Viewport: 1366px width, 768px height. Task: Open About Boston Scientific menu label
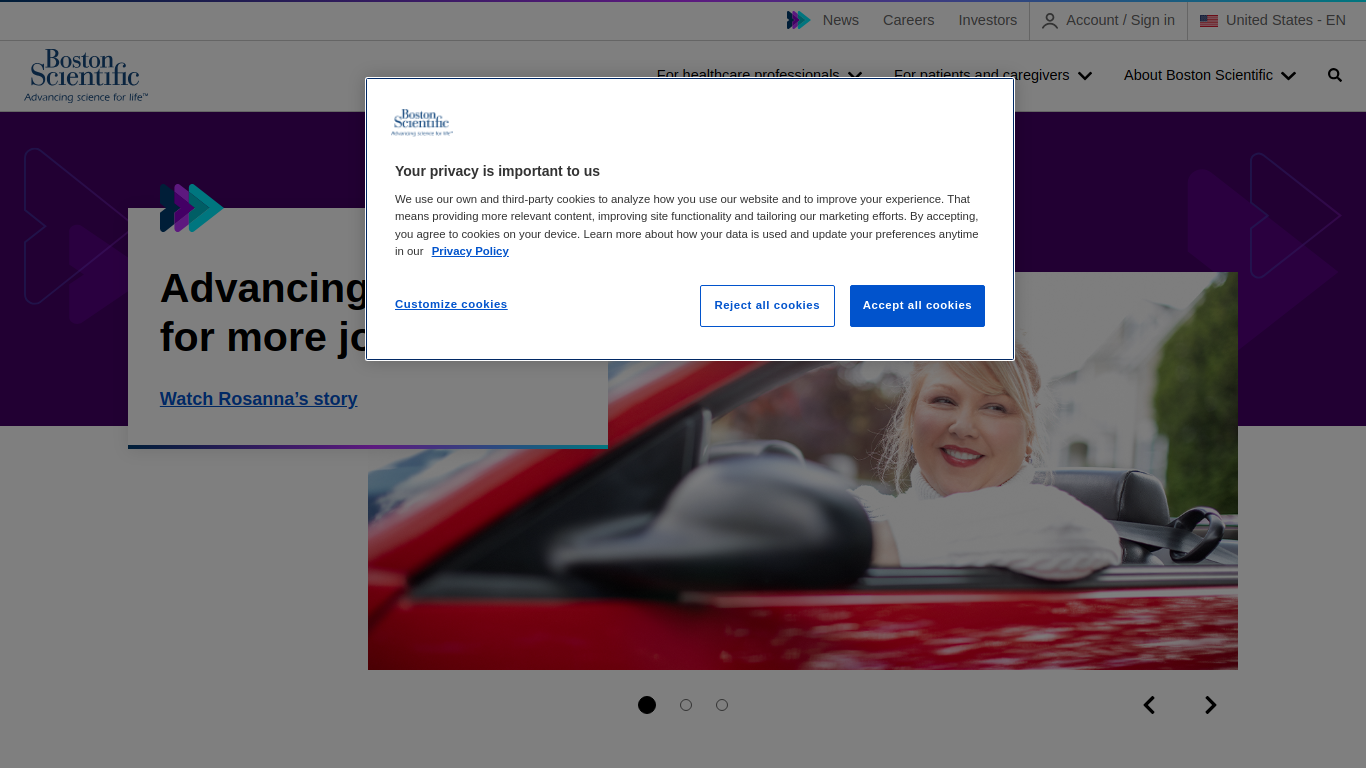pos(1198,75)
